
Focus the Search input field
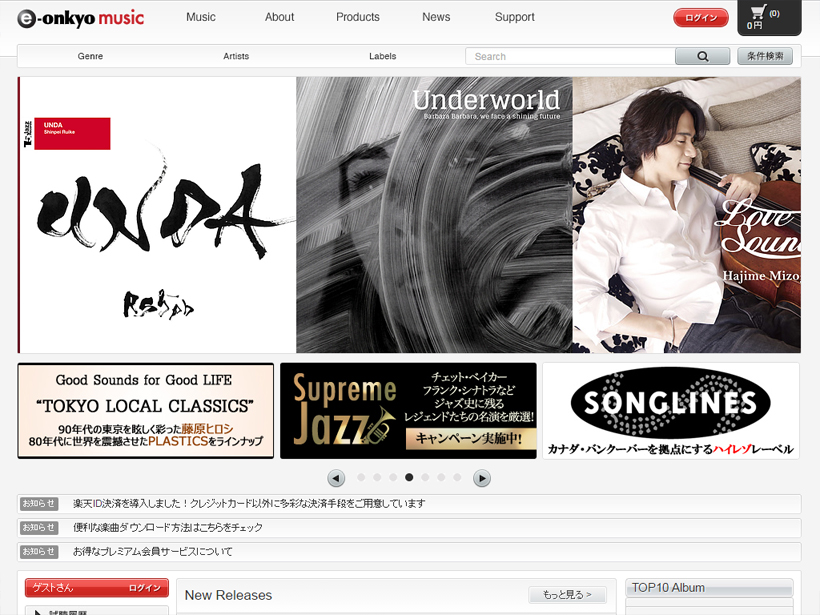point(570,56)
